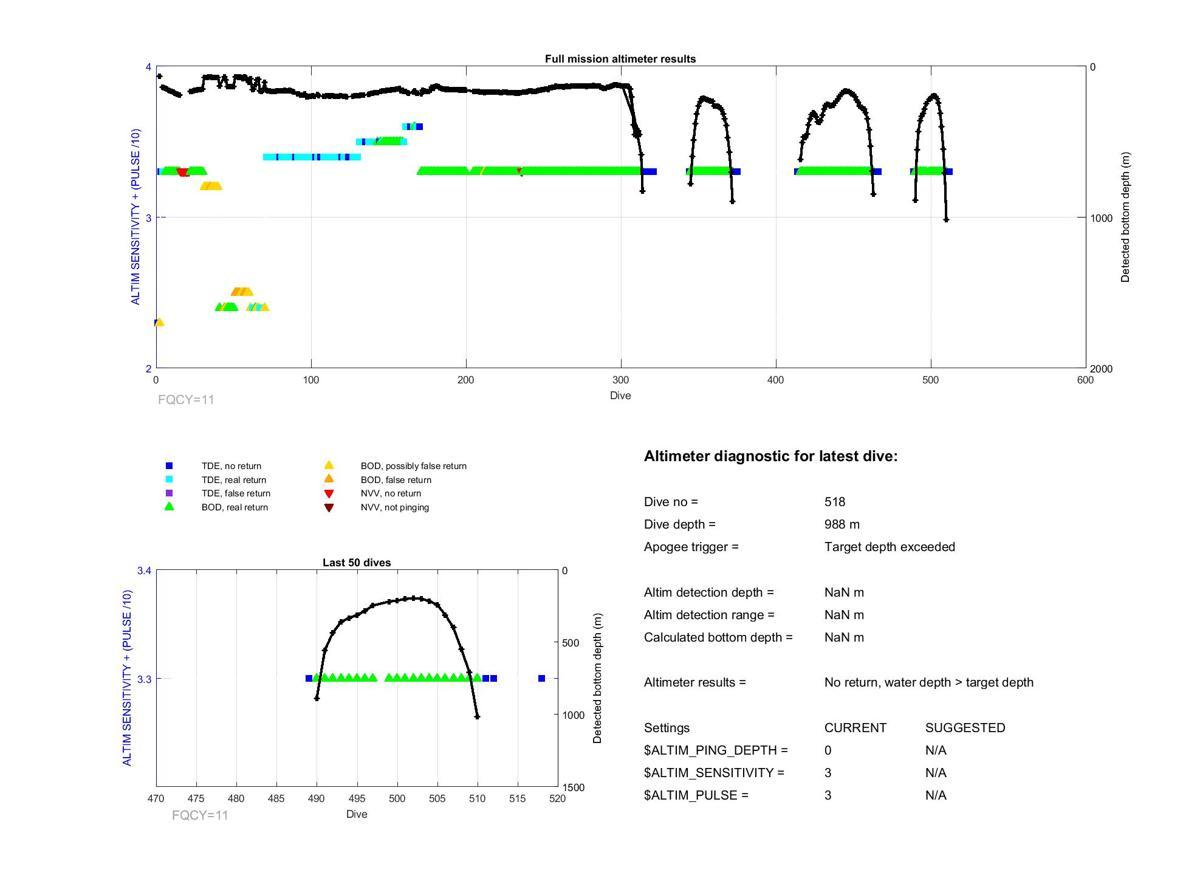The height and width of the screenshot is (885, 1200).
Task: Click the 'Settings' column header
Action: pyautogui.click(x=667, y=728)
